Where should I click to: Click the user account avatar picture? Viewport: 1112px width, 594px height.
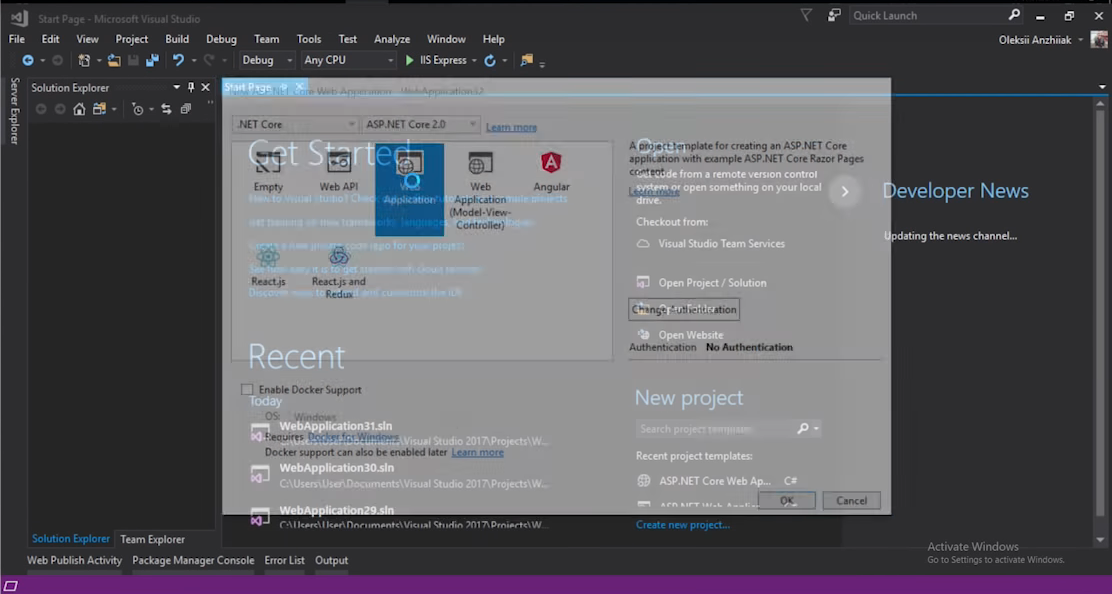pos(1099,40)
